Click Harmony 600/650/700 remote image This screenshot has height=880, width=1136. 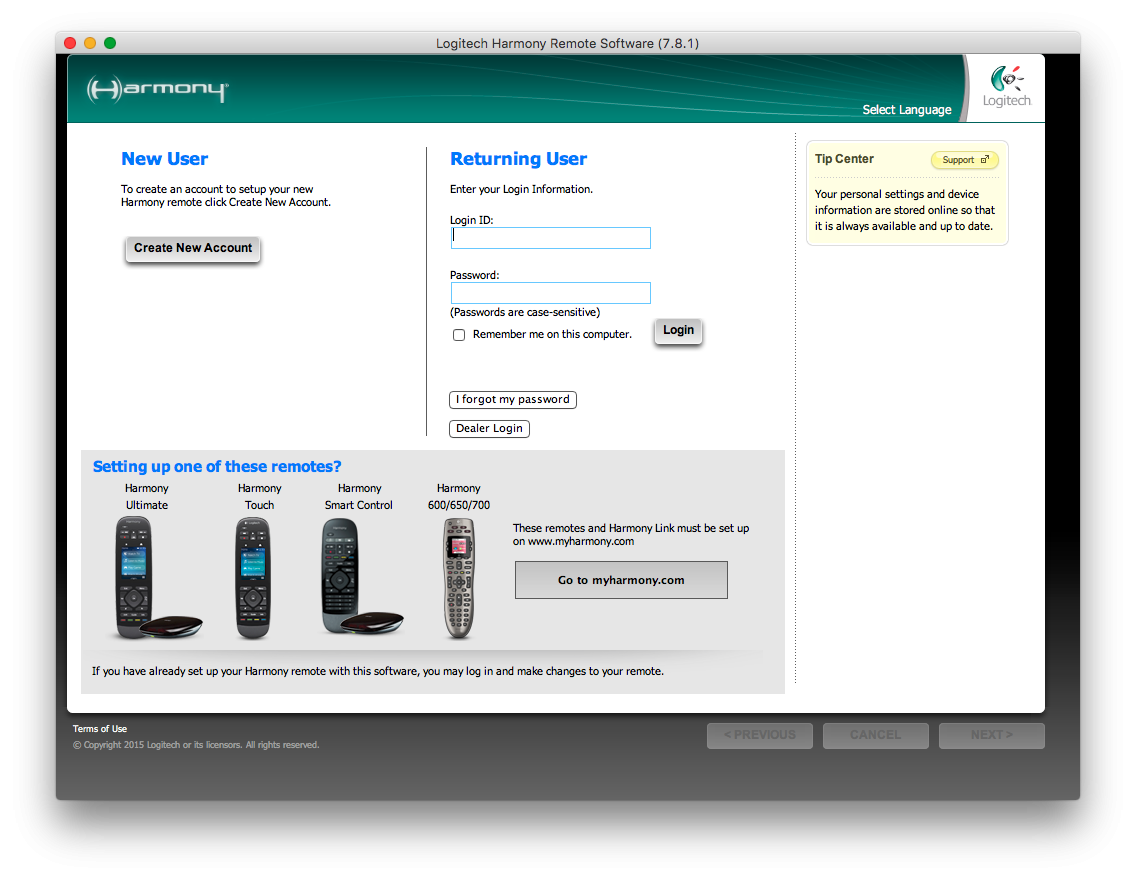click(x=459, y=578)
